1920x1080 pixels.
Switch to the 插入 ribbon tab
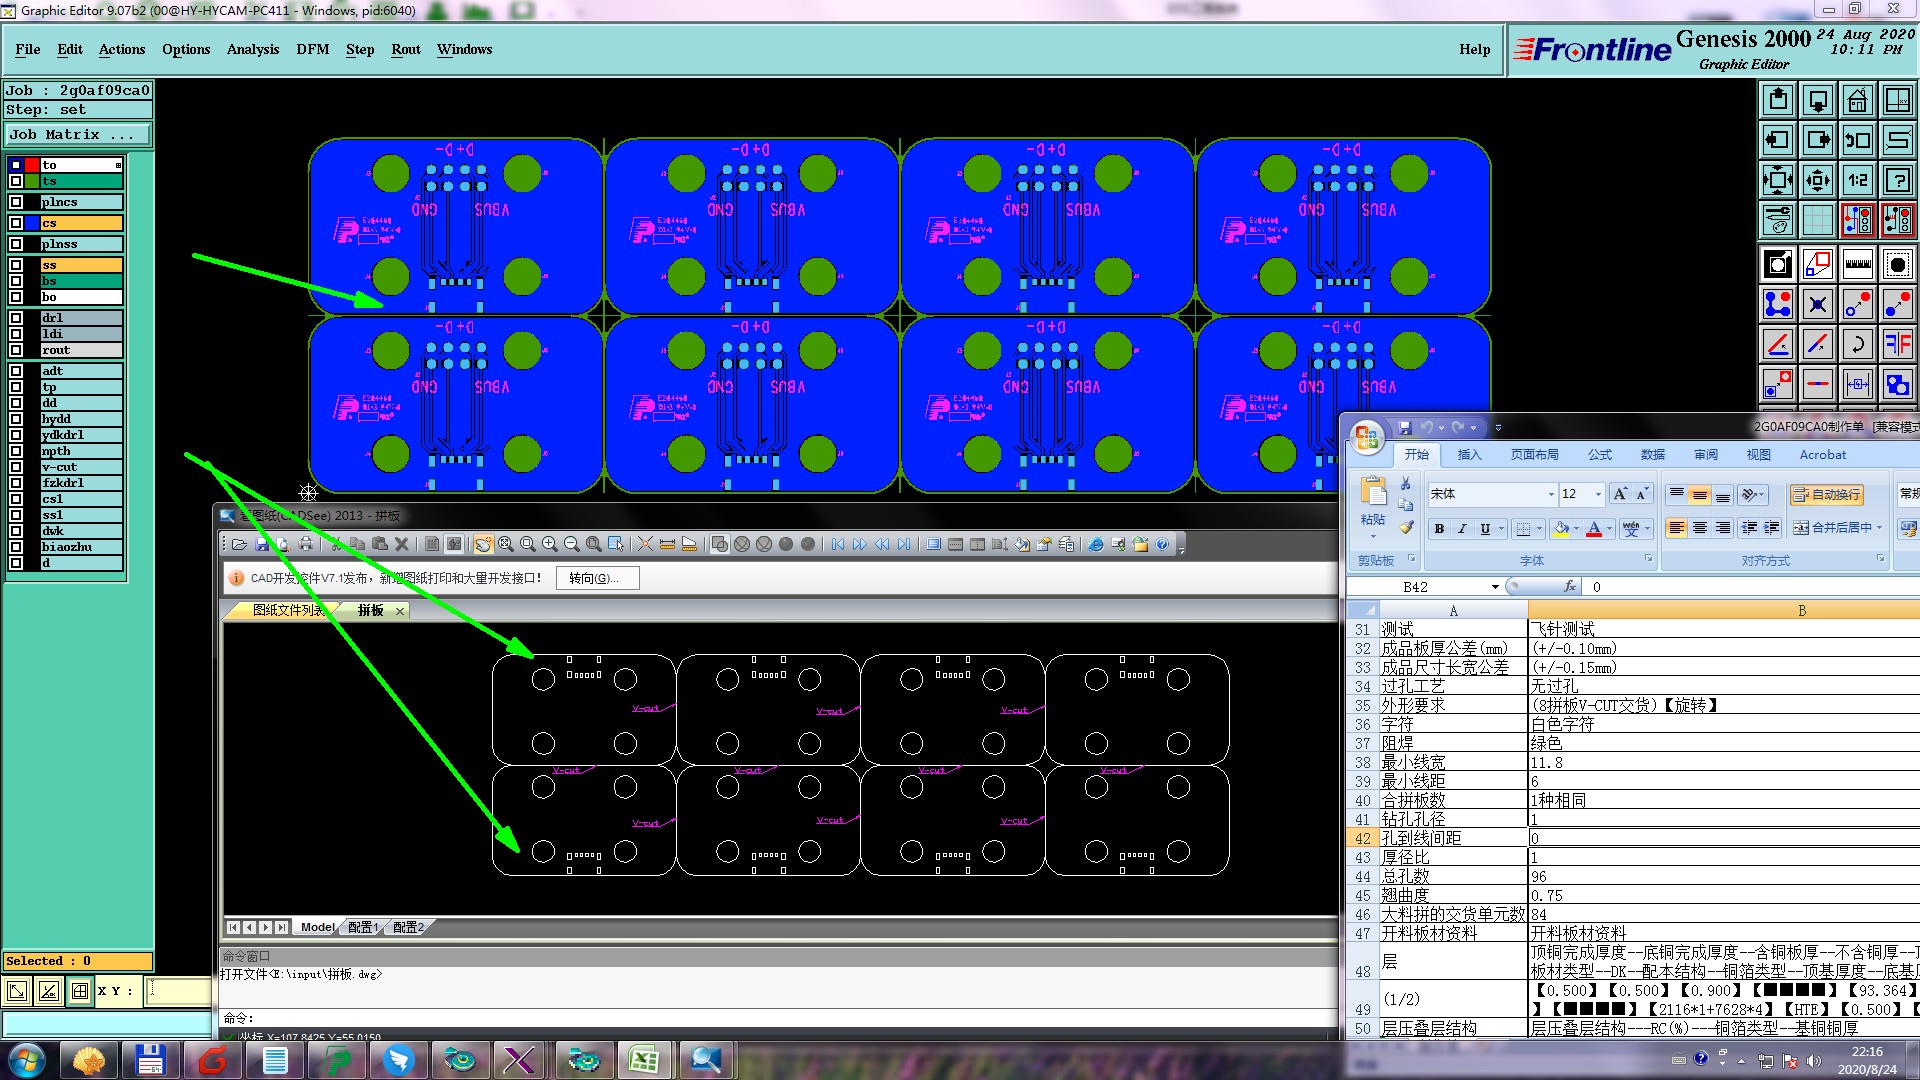[1468, 454]
